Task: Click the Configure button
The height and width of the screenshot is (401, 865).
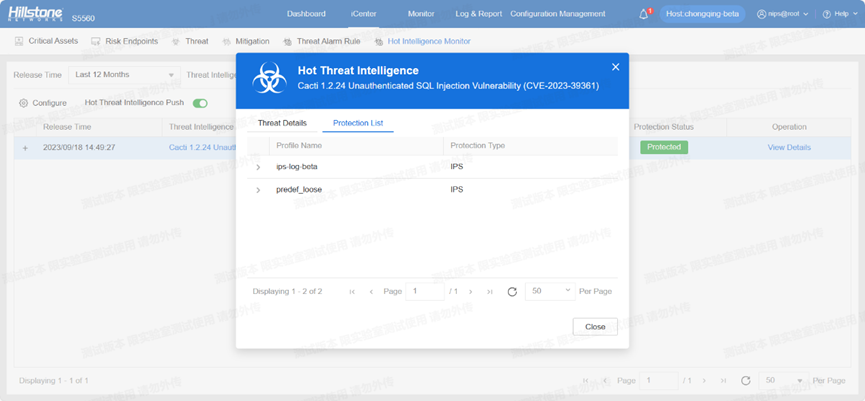Action: pos(43,103)
